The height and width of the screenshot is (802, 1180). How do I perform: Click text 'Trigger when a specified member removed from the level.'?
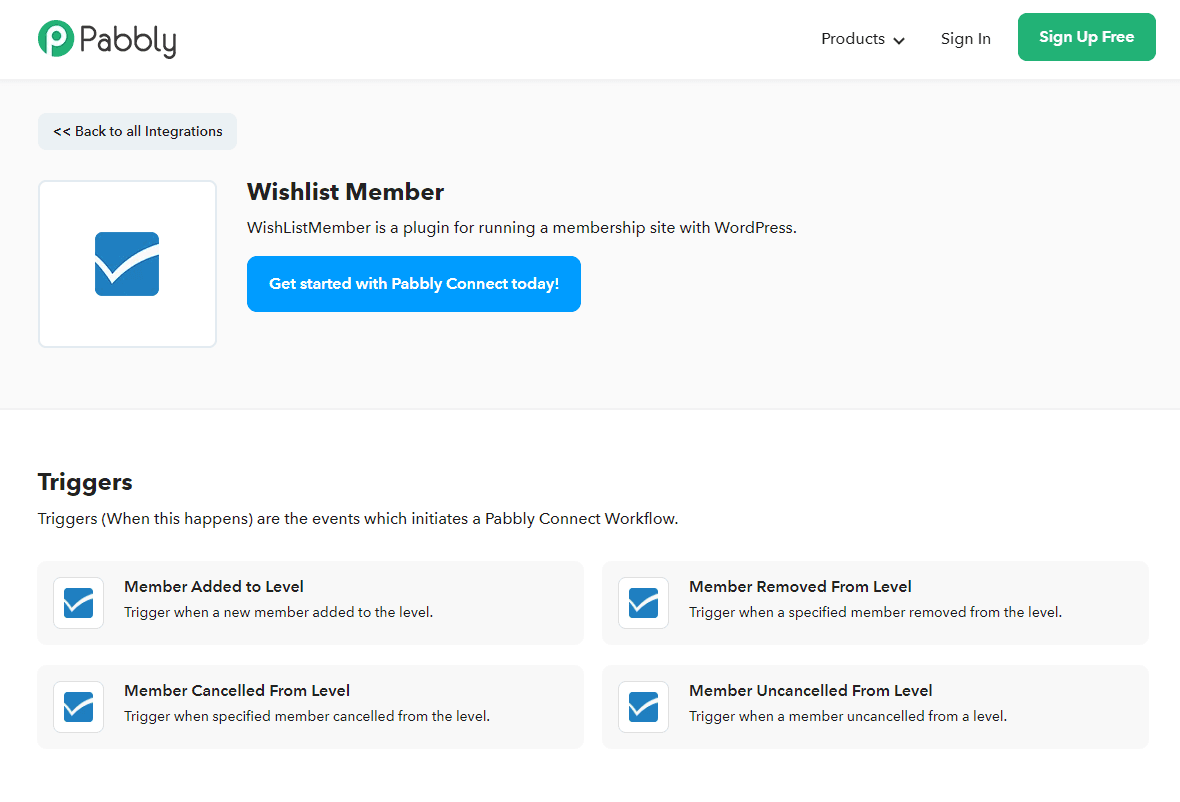[x=875, y=612]
